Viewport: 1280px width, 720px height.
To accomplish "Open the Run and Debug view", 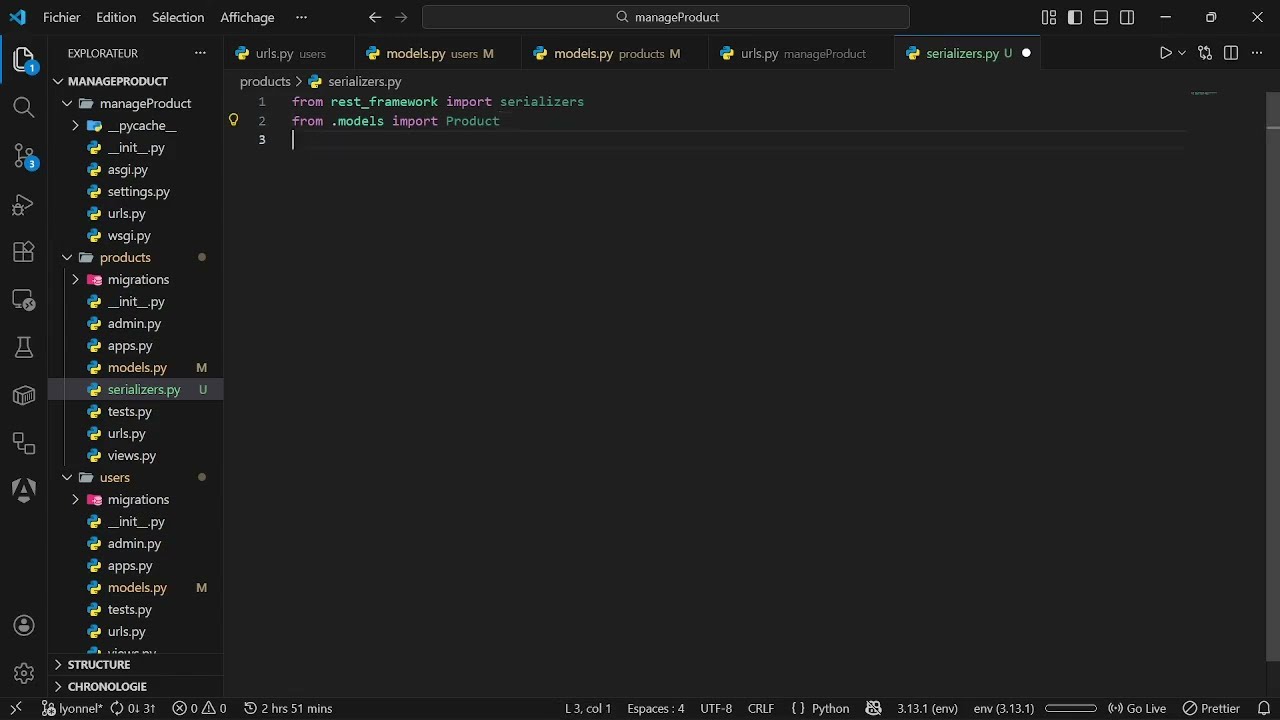I will click(24, 204).
